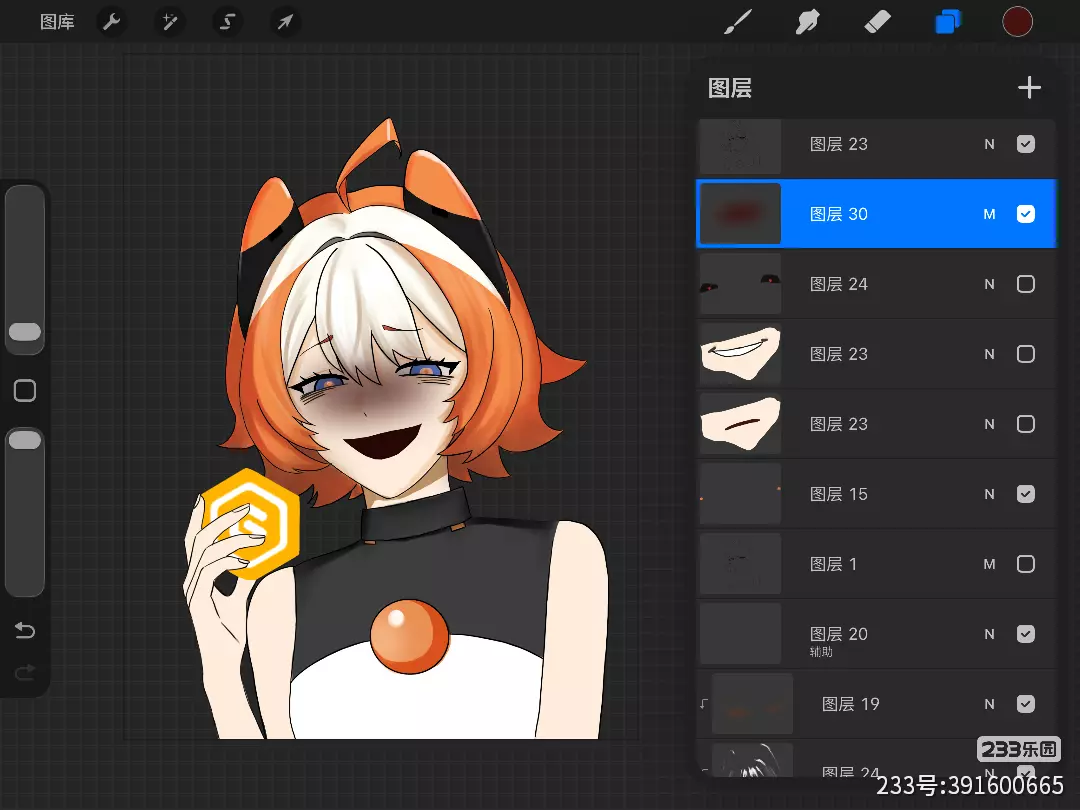
Task: Show the smiling-teeth 图层 23 layer
Action: point(1026,354)
